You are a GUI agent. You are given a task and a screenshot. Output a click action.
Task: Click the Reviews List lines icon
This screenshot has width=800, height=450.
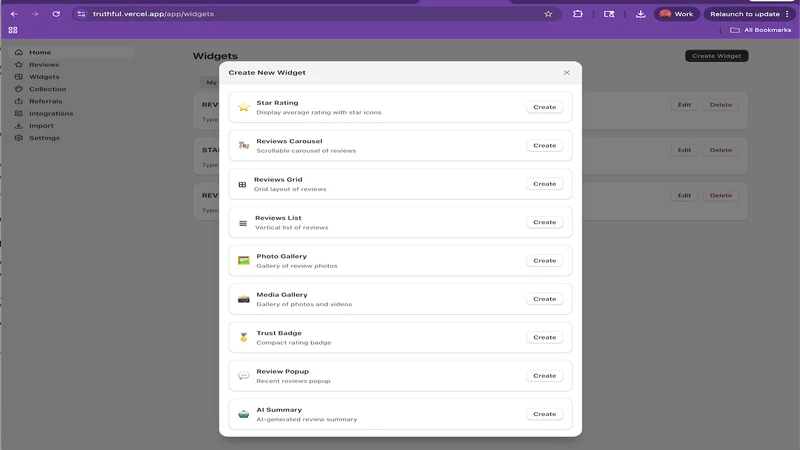(243, 223)
